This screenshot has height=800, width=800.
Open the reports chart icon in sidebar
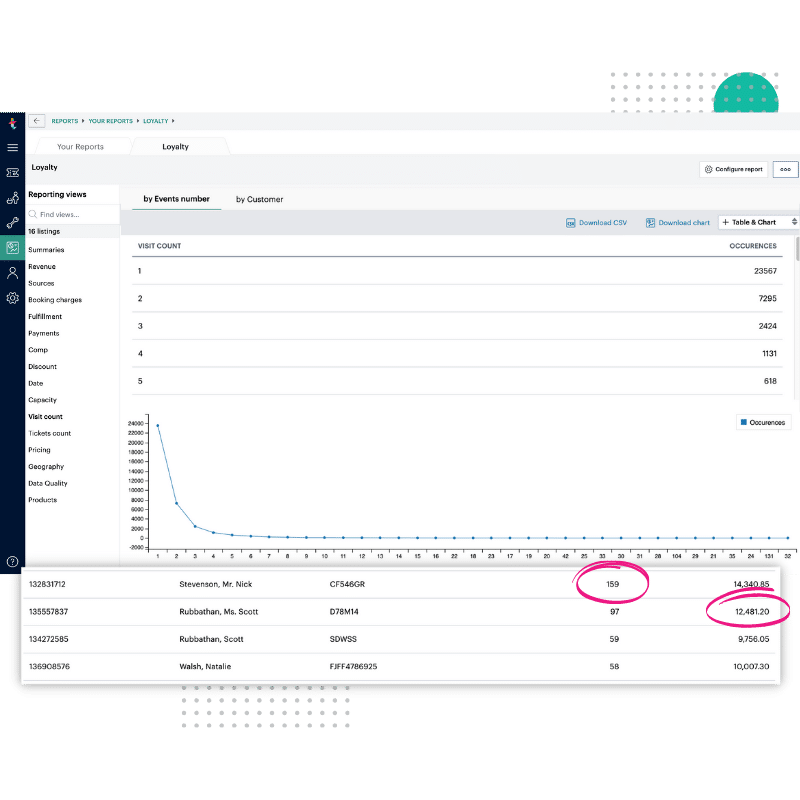point(12,247)
